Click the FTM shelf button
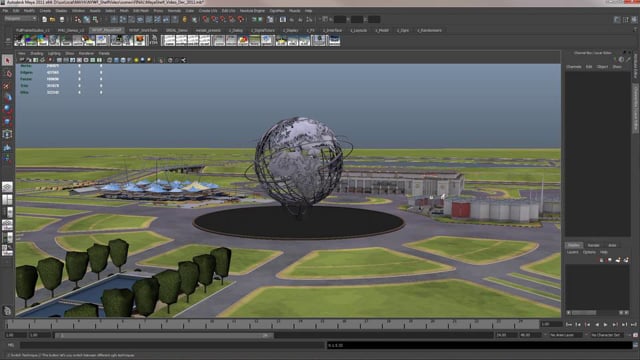This screenshot has width=640, height=360. click(153, 40)
